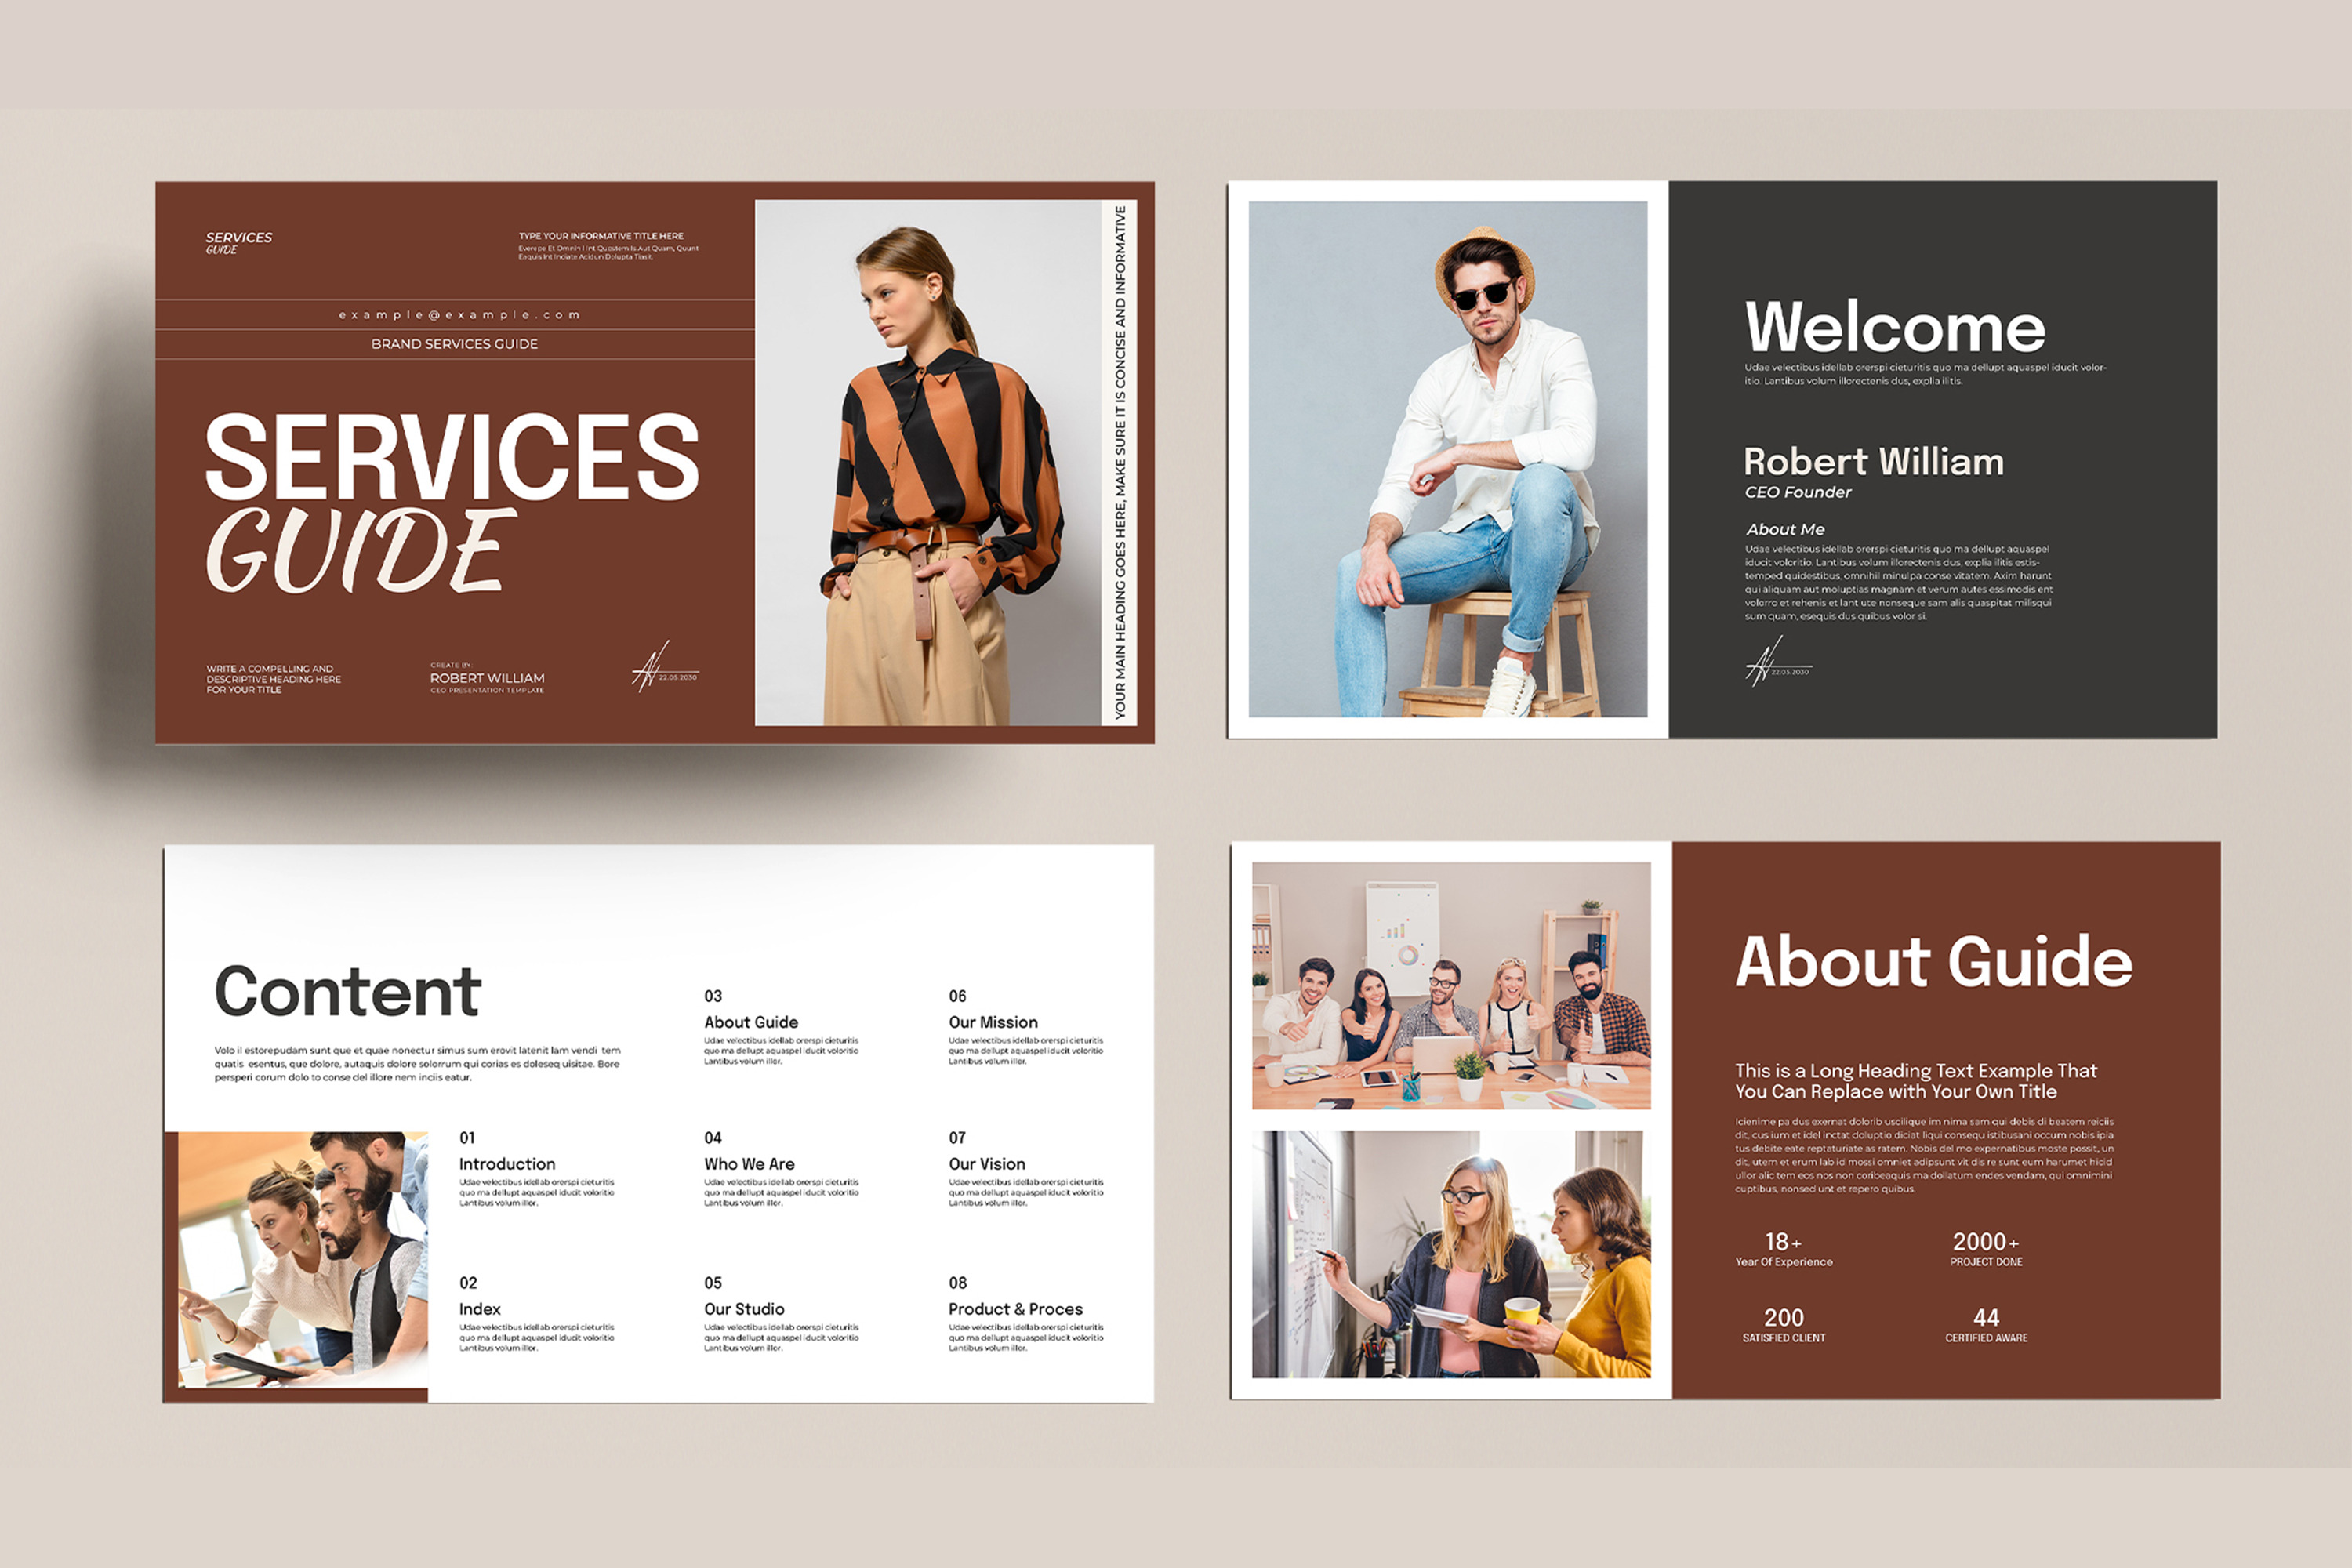Click the vertical heading text beside the cover photo
This screenshot has height=1568, width=2352.
pyautogui.click(x=1120, y=463)
